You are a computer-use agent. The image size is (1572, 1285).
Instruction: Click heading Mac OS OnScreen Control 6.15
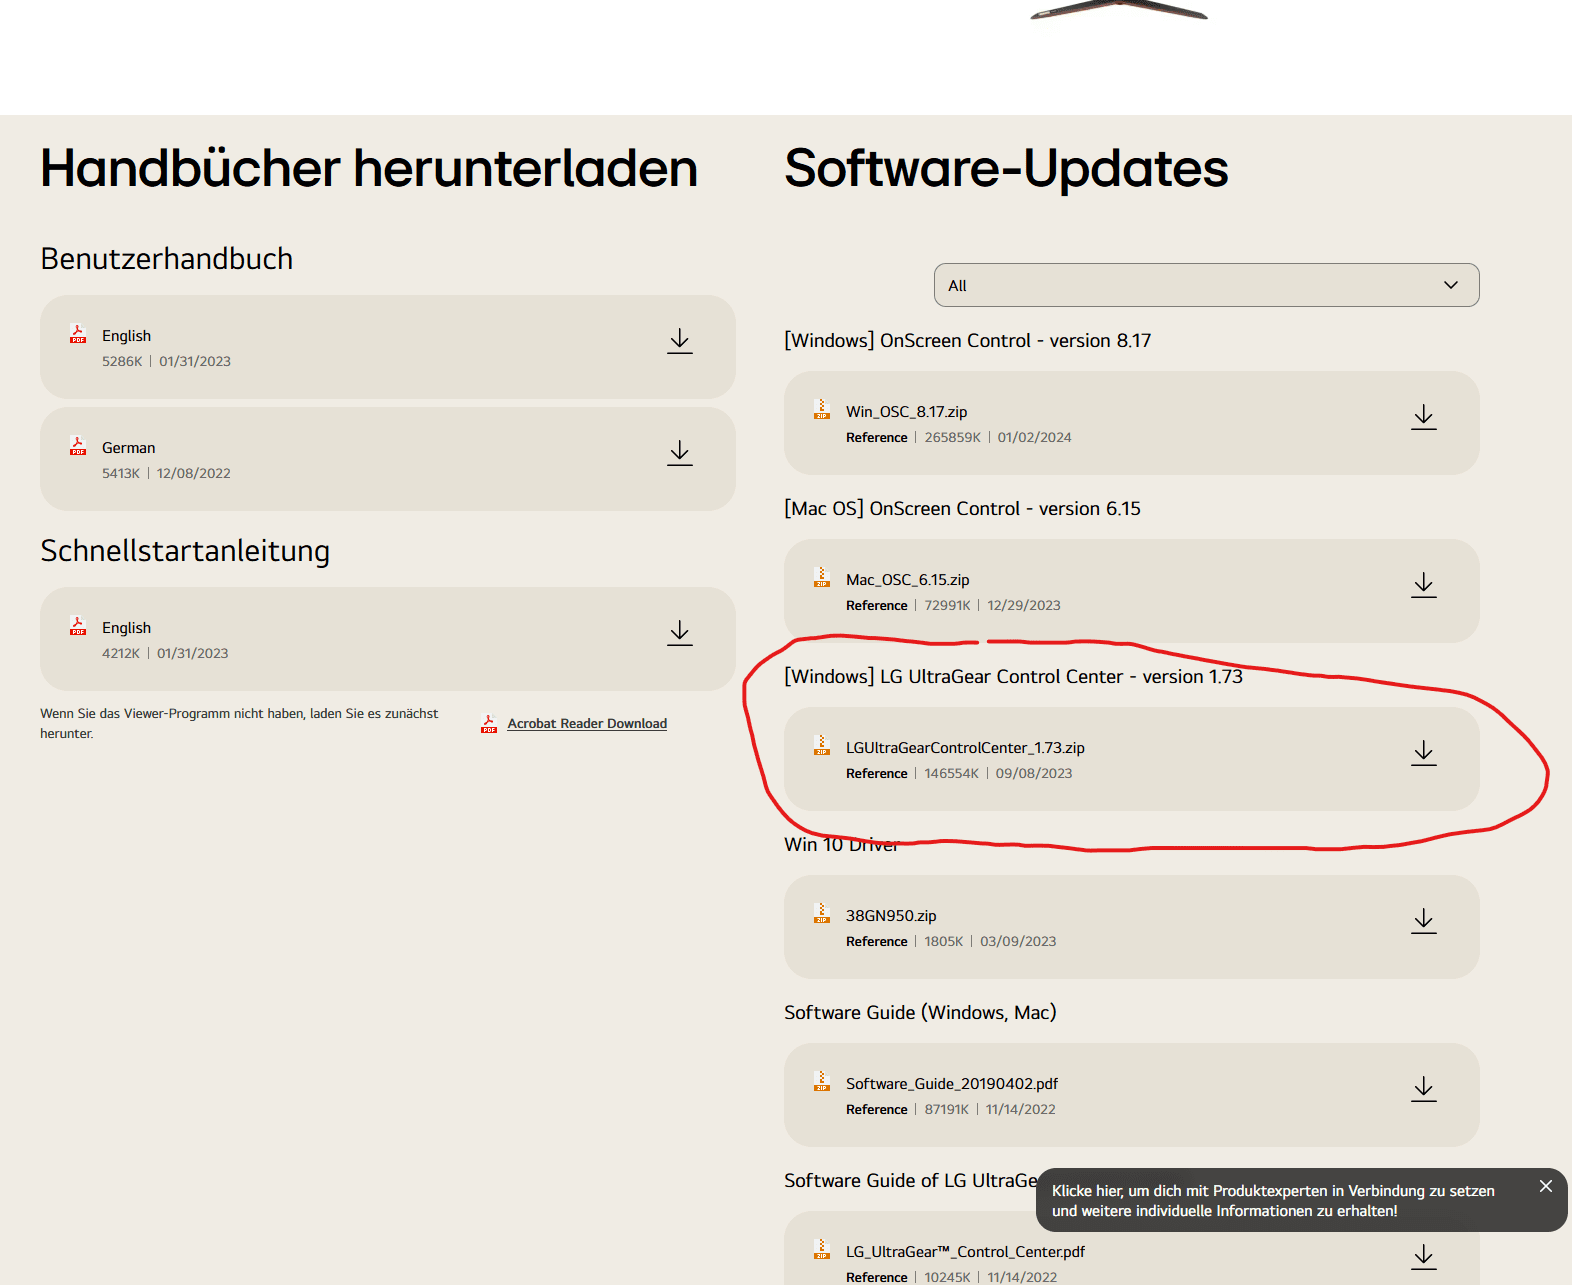(962, 509)
